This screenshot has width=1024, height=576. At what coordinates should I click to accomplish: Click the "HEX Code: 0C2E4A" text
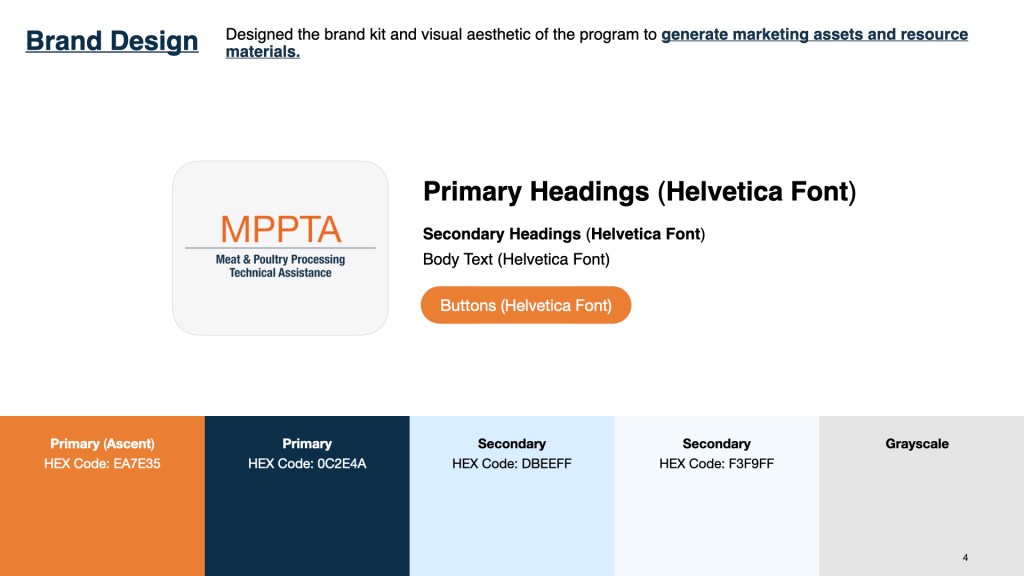pos(307,464)
